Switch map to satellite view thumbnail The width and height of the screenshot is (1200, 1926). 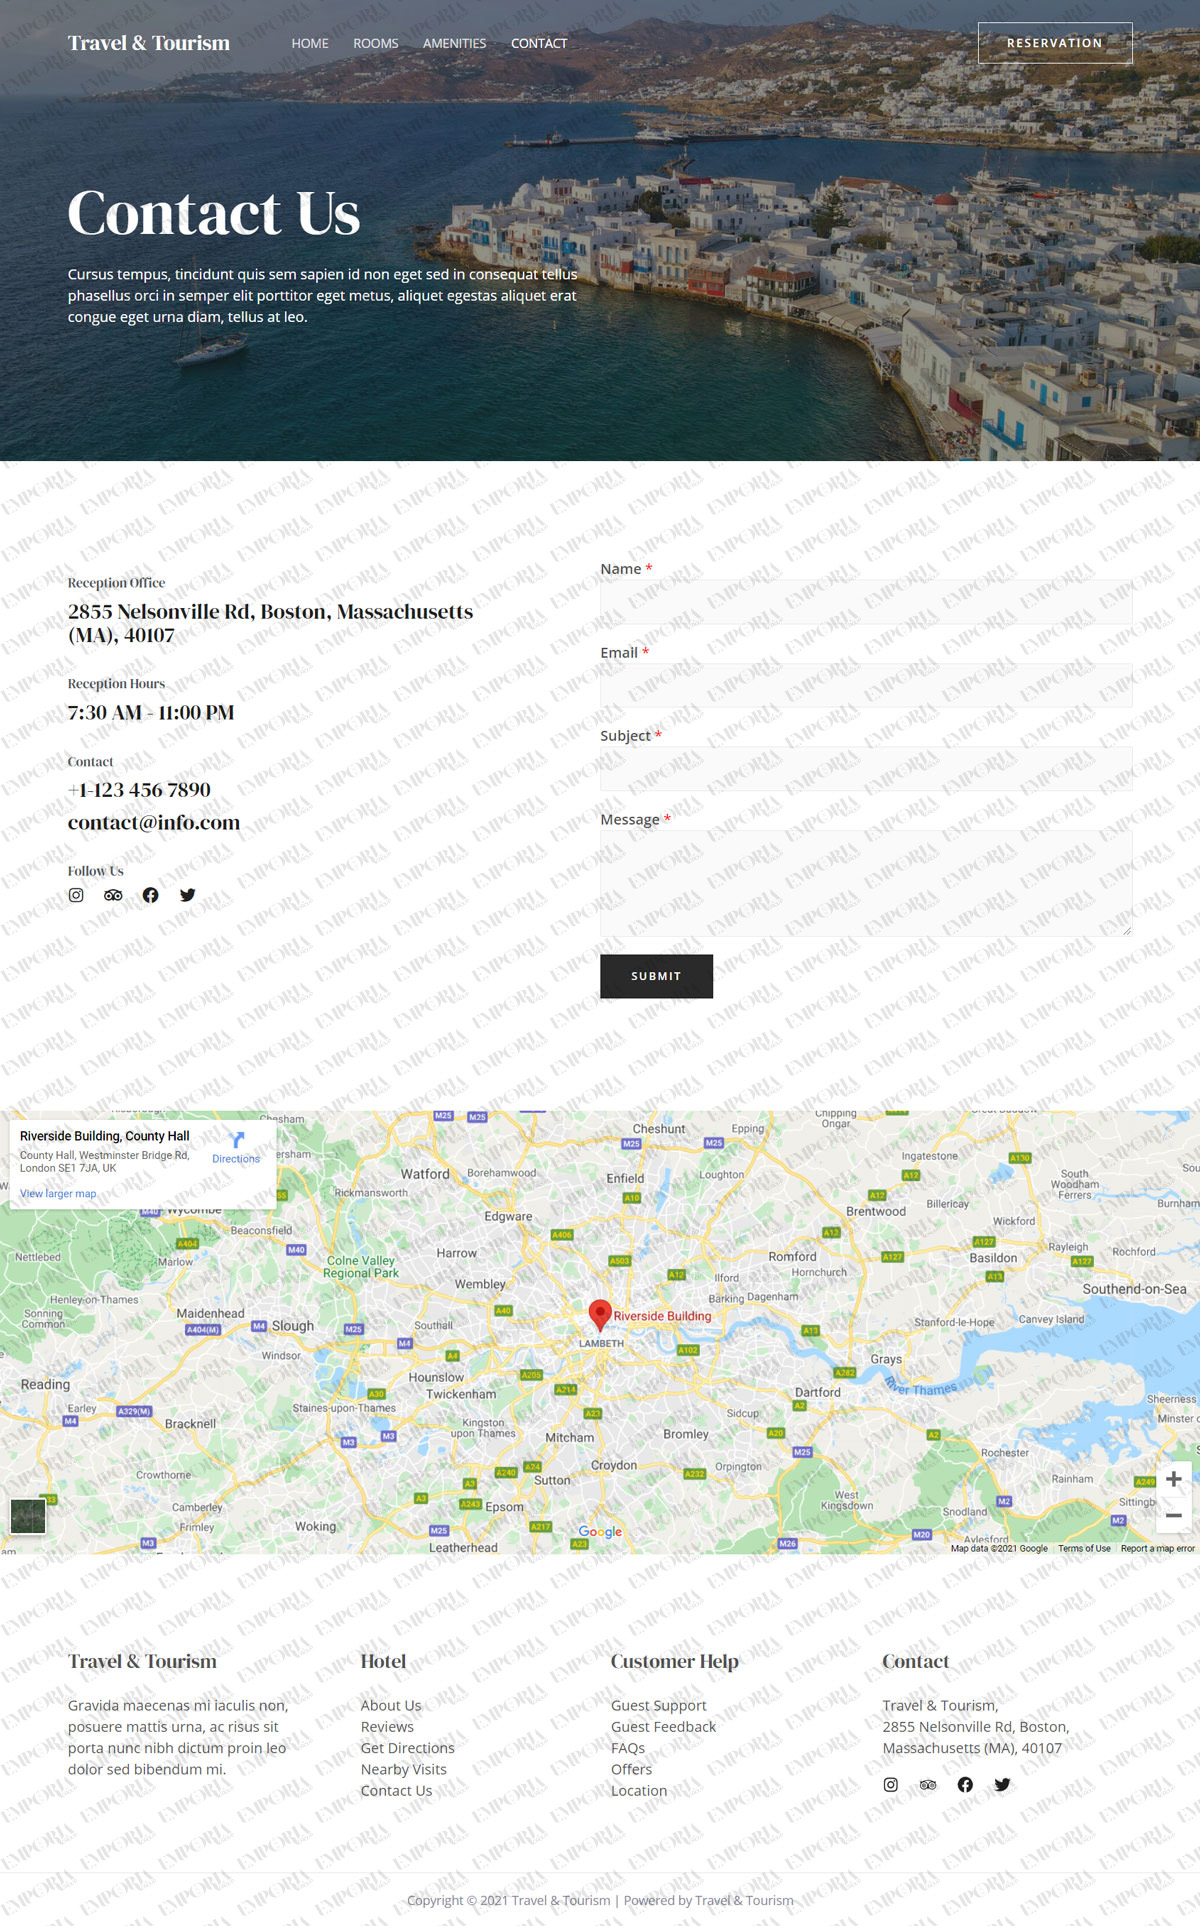coord(28,1516)
